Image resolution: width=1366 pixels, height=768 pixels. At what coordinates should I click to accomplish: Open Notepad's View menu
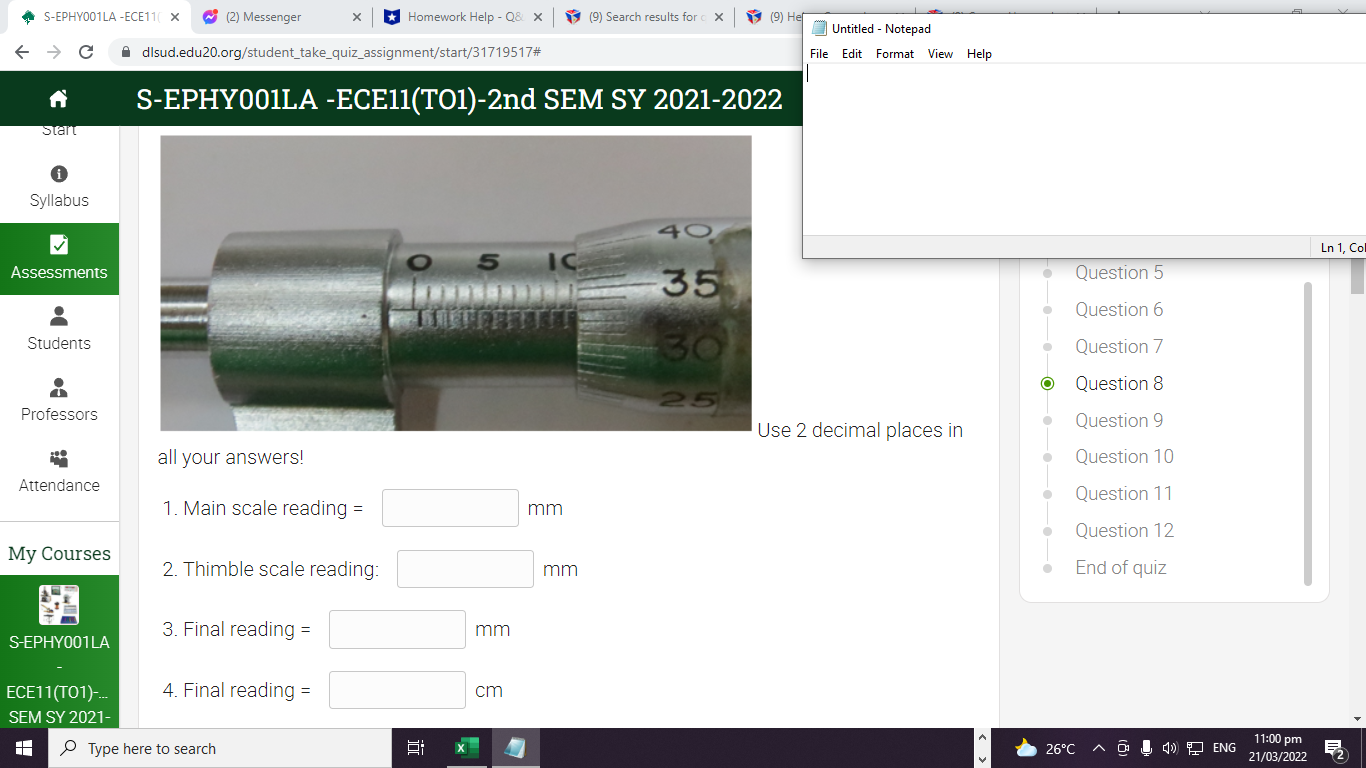pos(940,54)
